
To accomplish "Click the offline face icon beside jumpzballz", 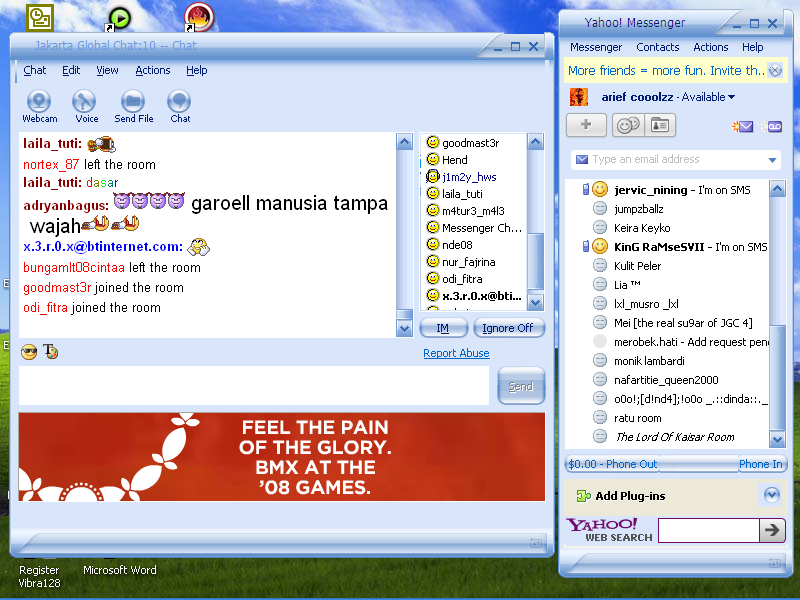I will [x=600, y=209].
